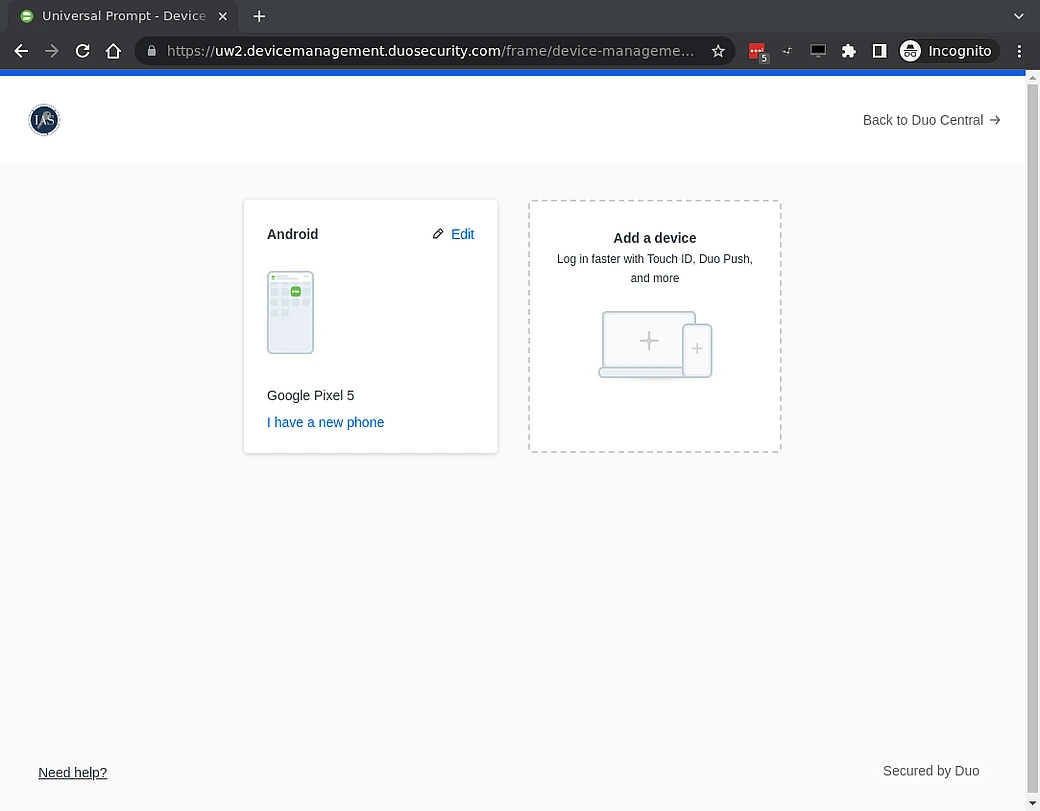Viewport: 1040px width, 811px height.
Task: Open the Incognito profile indicator
Action: pyautogui.click(x=948, y=51)
